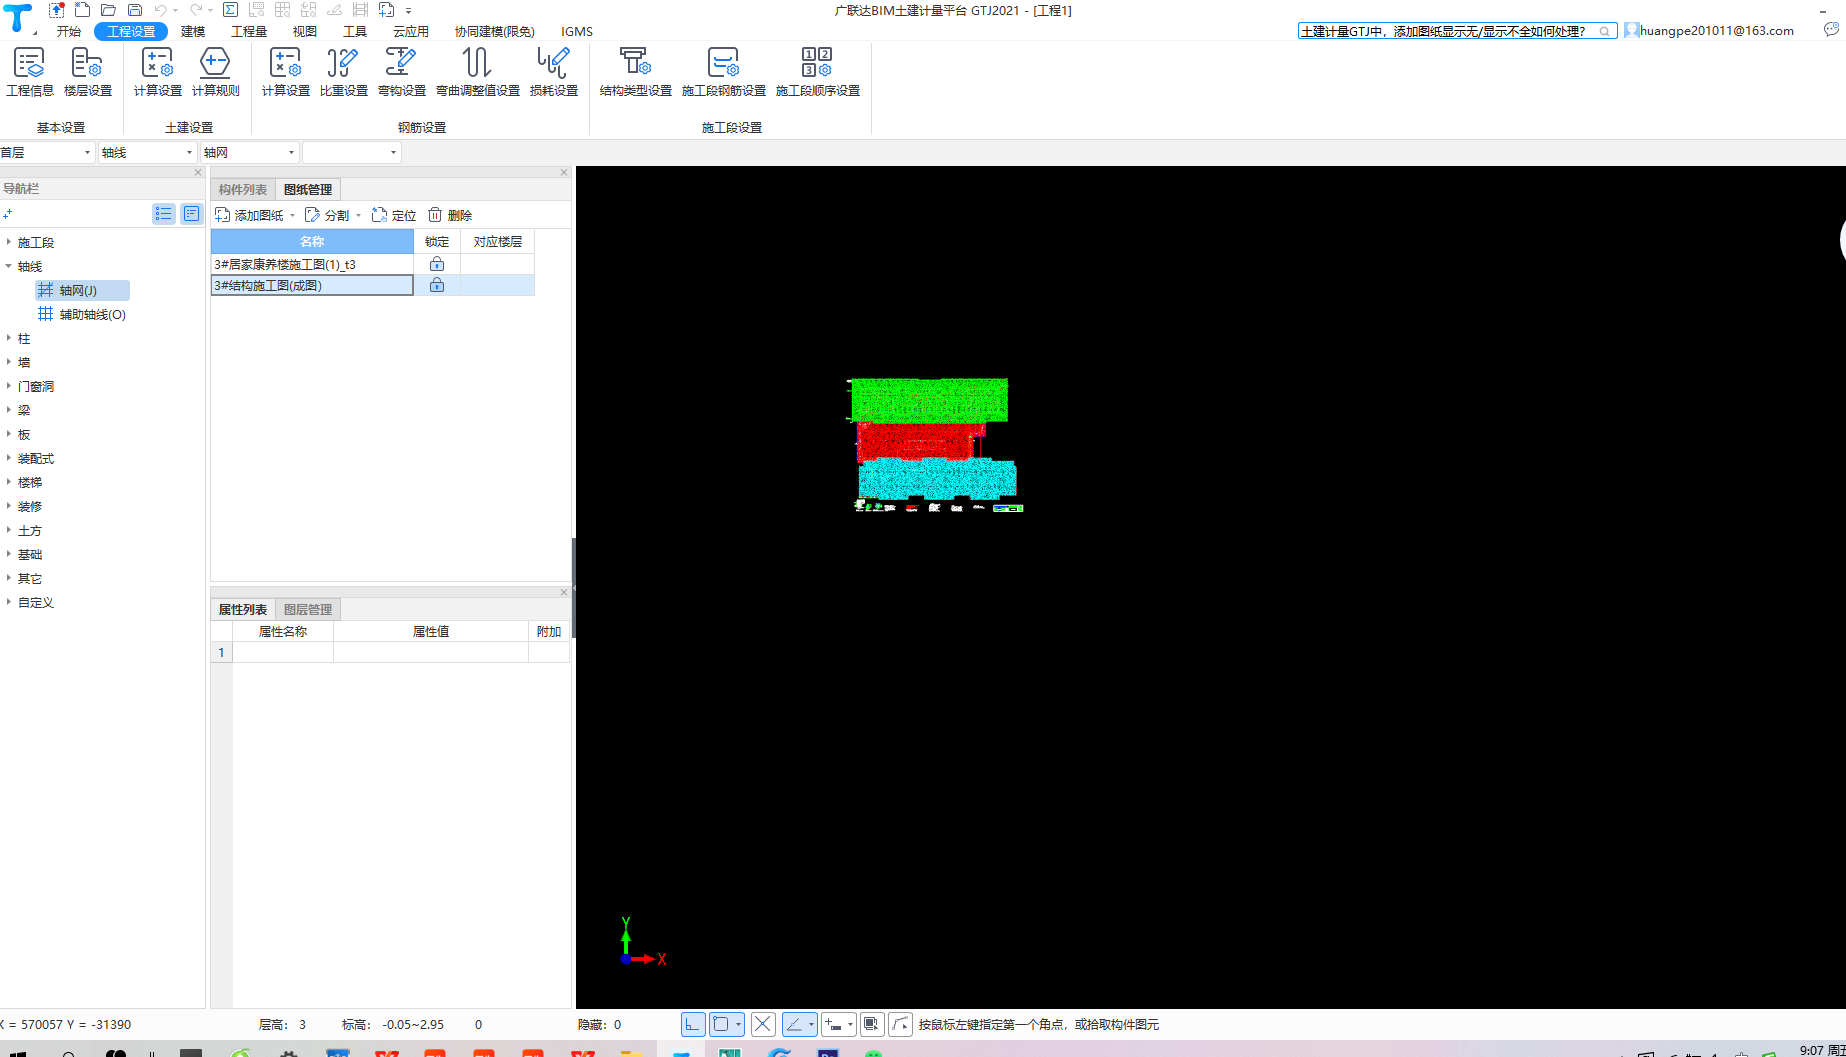Click the redo arrow icon
1846x1057 pixels.
197,10
